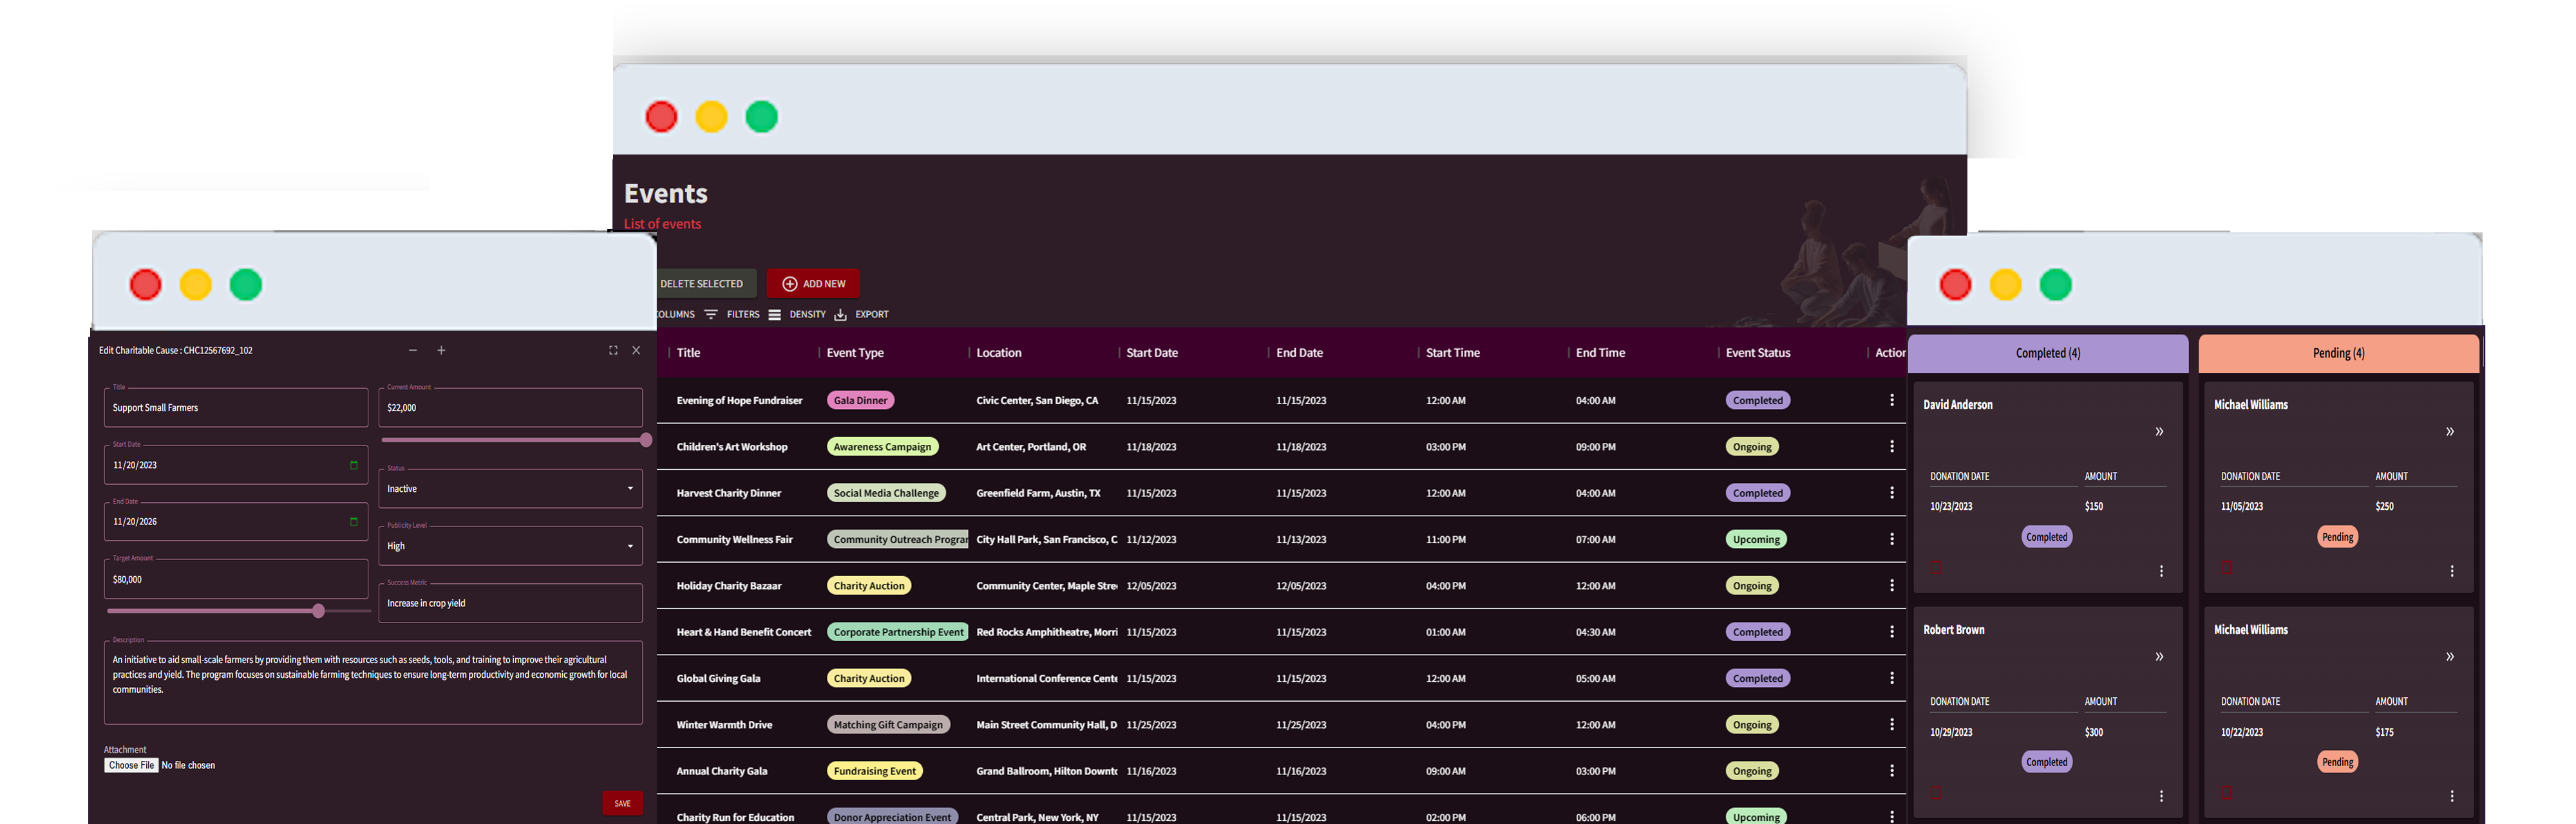
Task: Click the Density icon in the toolbar
Action: [775, 314]
